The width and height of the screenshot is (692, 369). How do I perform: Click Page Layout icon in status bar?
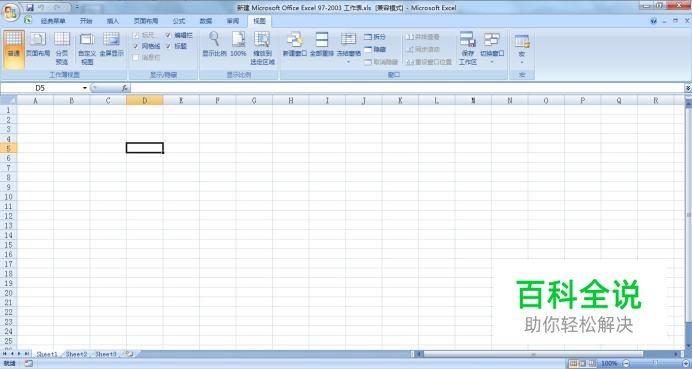point(583,364)
